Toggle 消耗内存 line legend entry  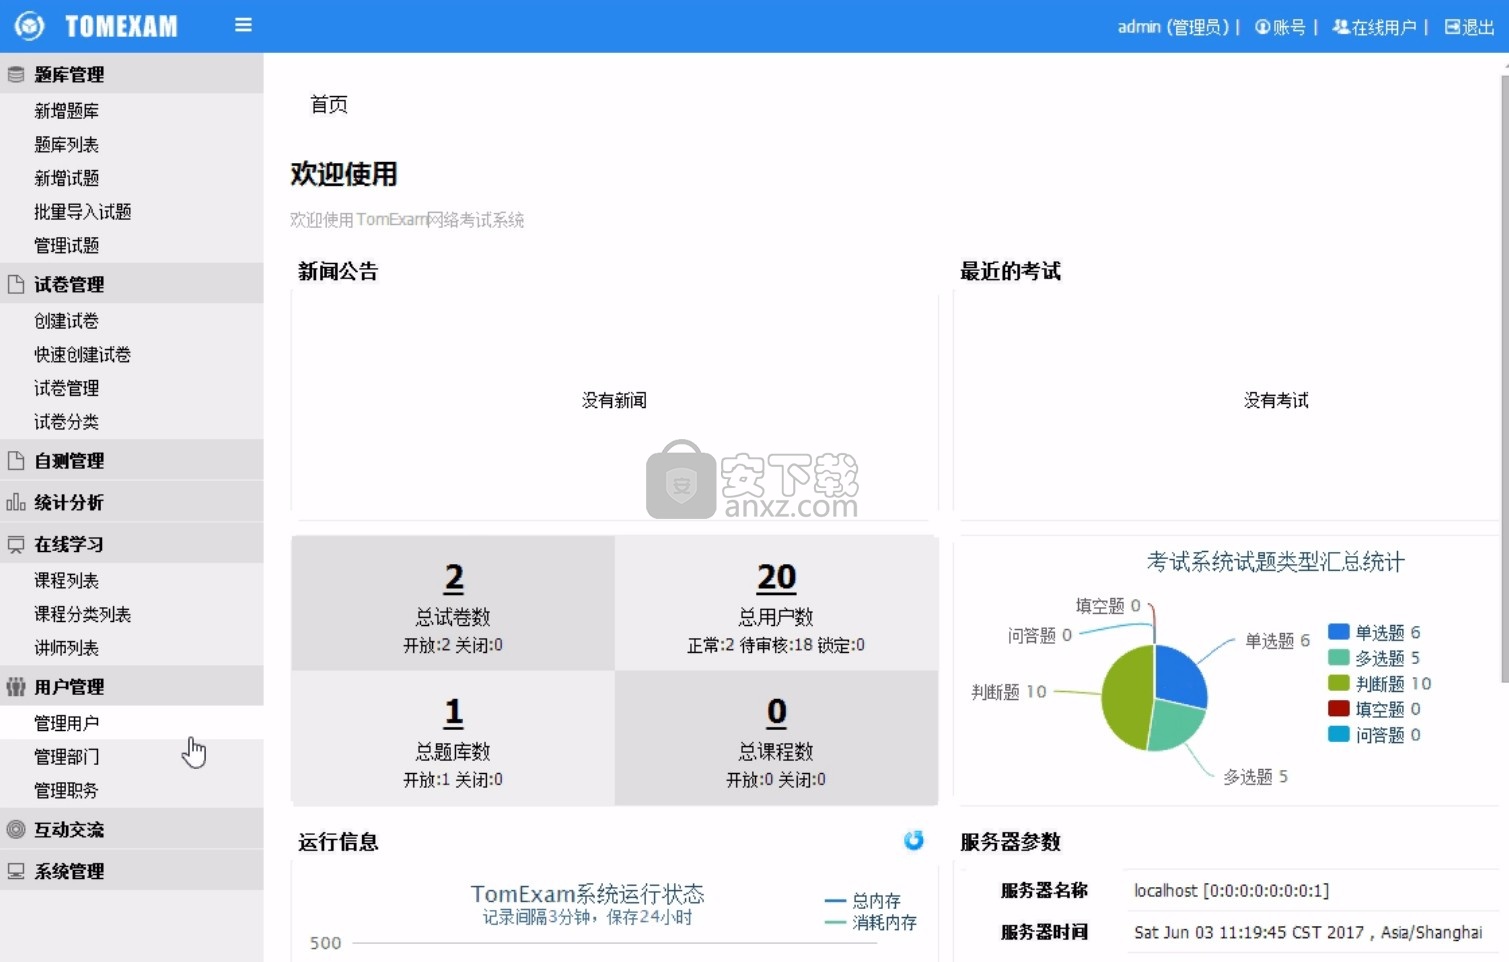coord(870,922)
